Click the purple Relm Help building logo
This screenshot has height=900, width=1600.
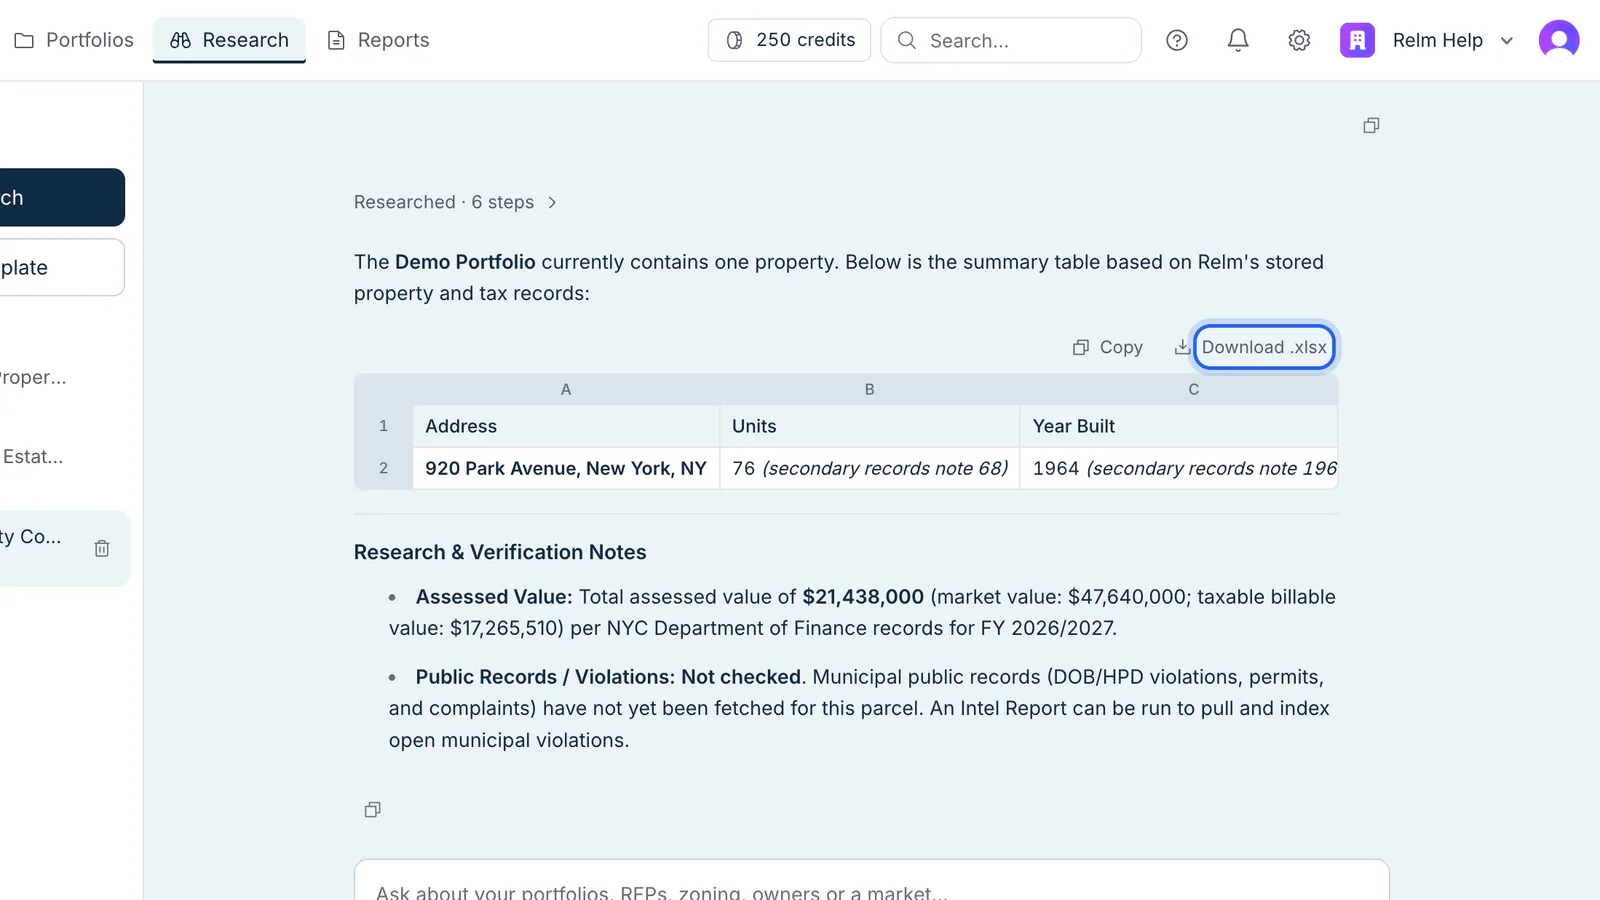point(1357,40)
